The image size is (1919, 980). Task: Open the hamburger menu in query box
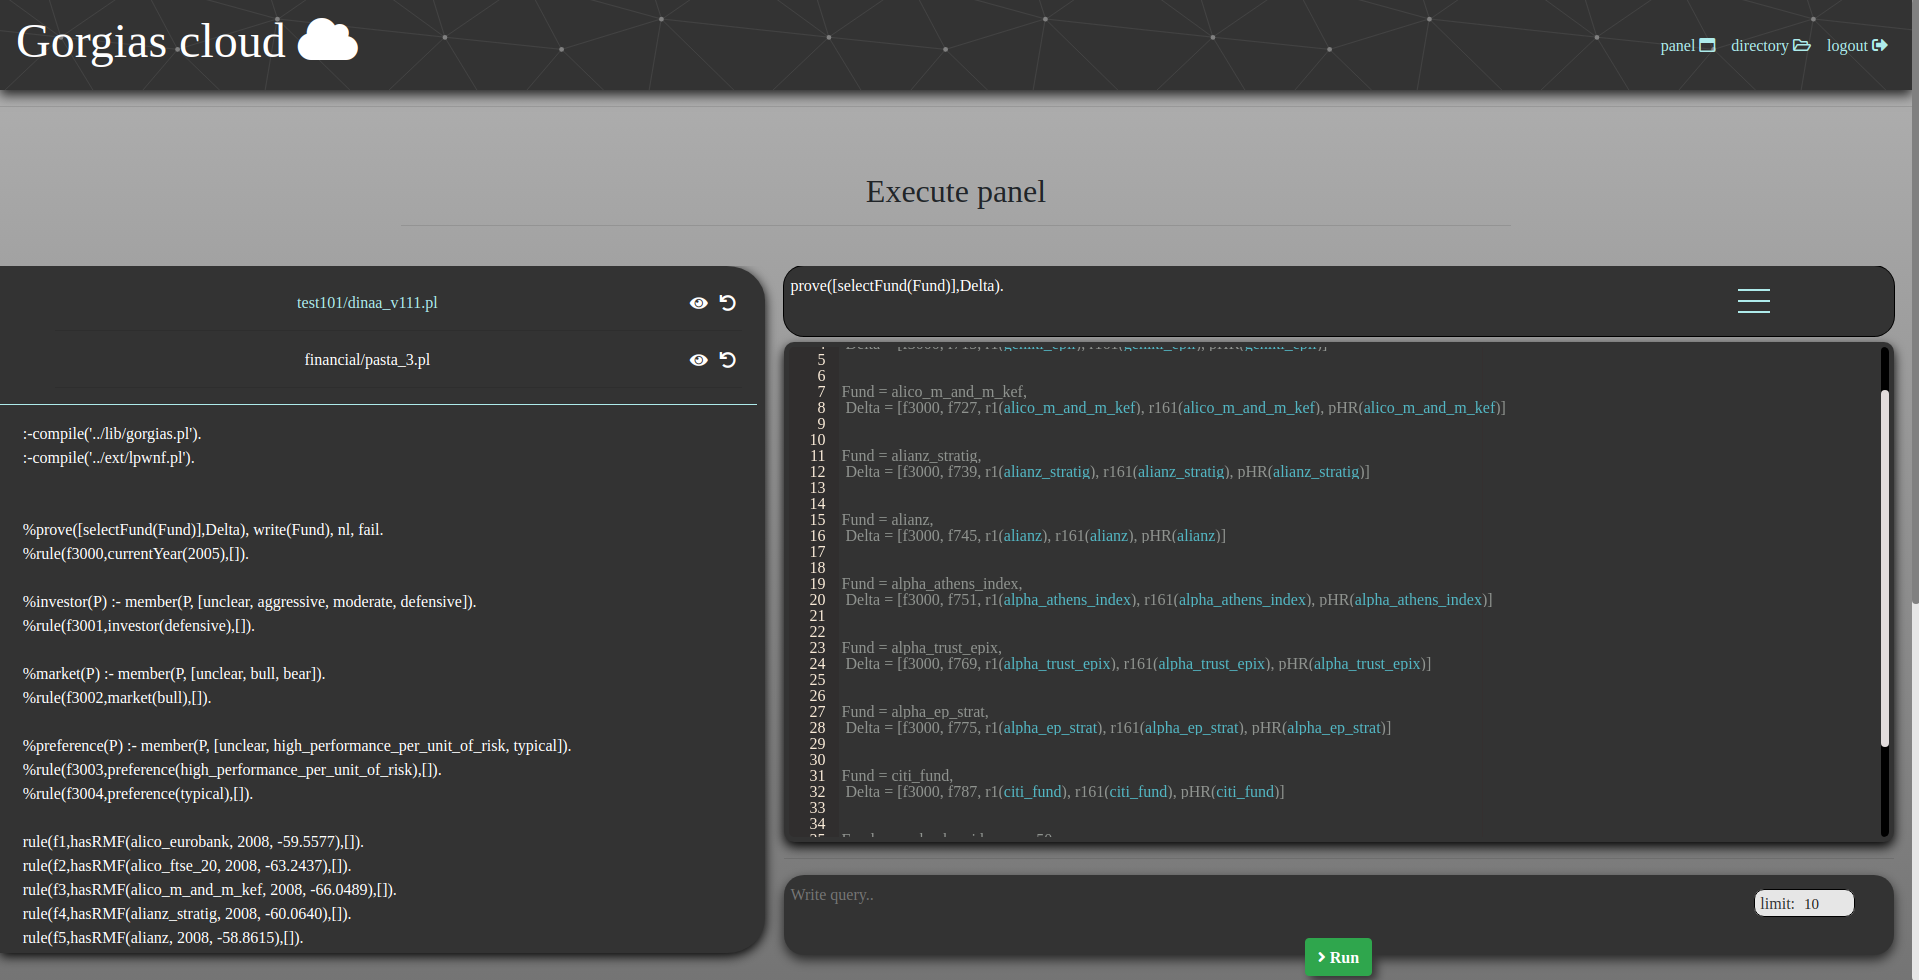tap(1753, 301)
